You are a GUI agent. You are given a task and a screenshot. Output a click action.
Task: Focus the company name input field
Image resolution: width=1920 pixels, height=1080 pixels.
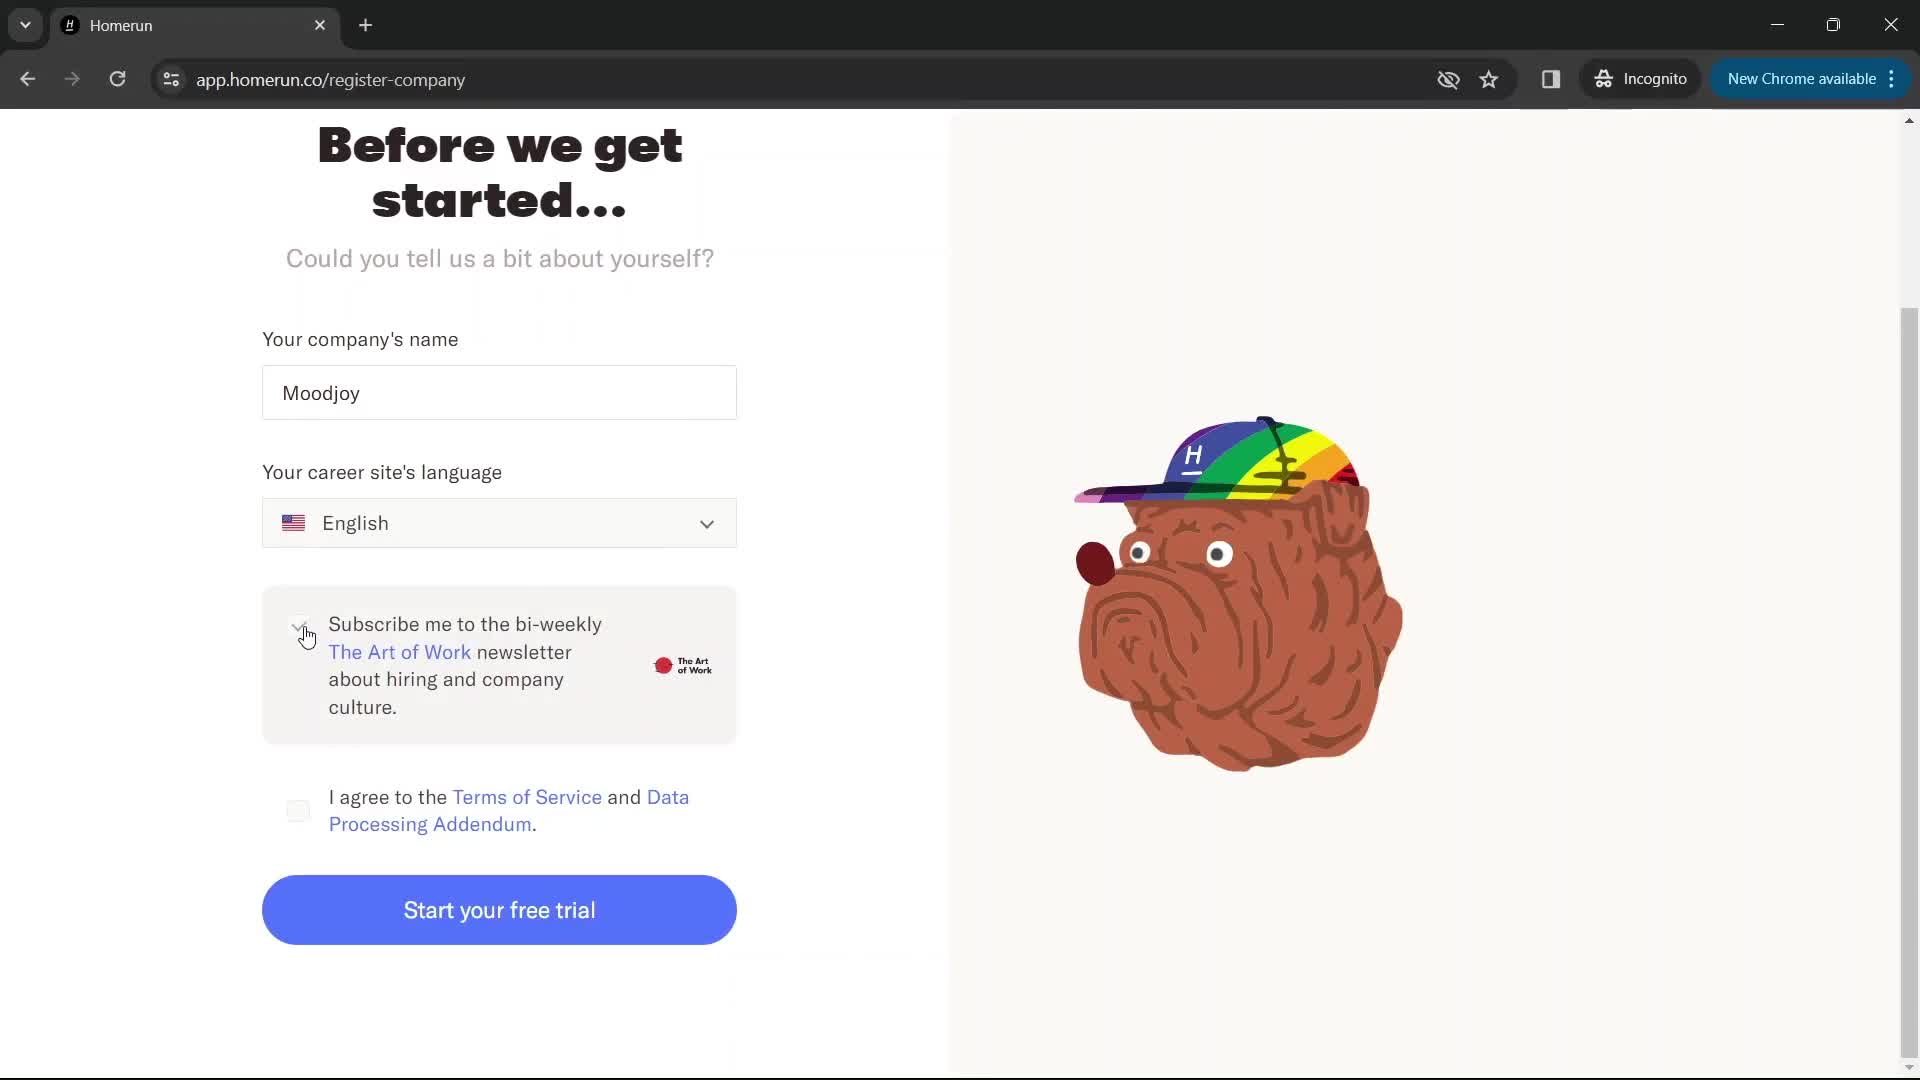point(499,393)
